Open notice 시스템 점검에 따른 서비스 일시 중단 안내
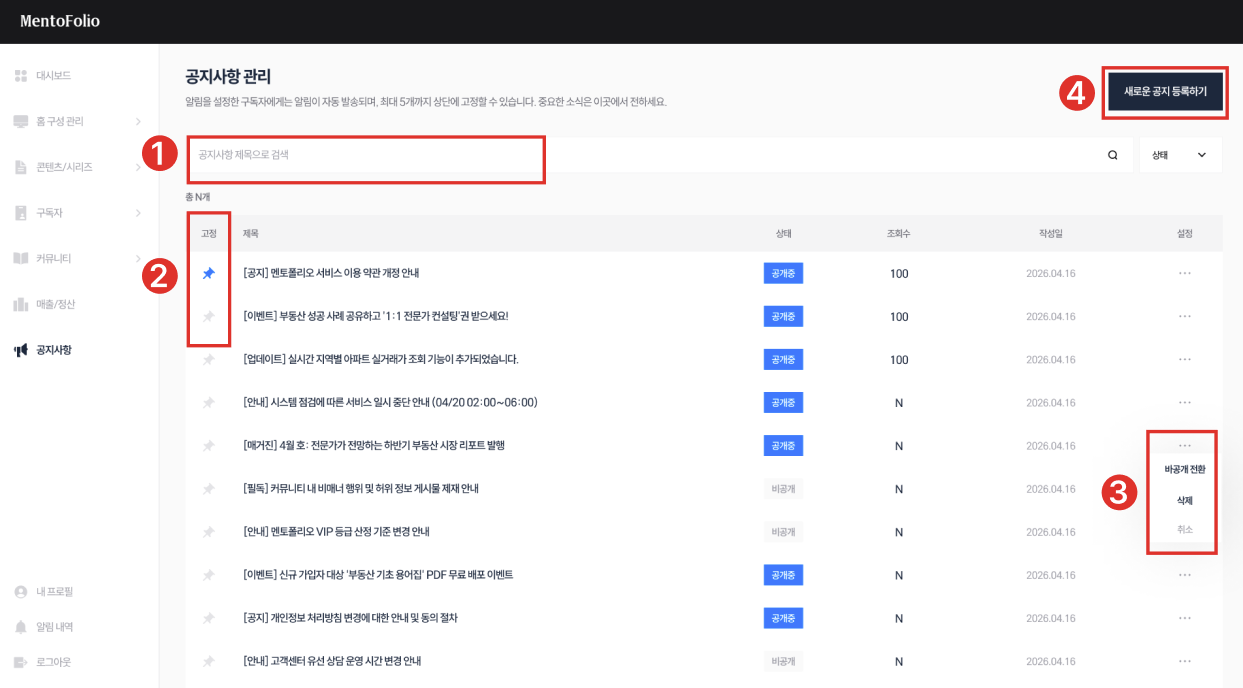The width and height of the screenshot is (1243, 688). [x=390, y=402]
